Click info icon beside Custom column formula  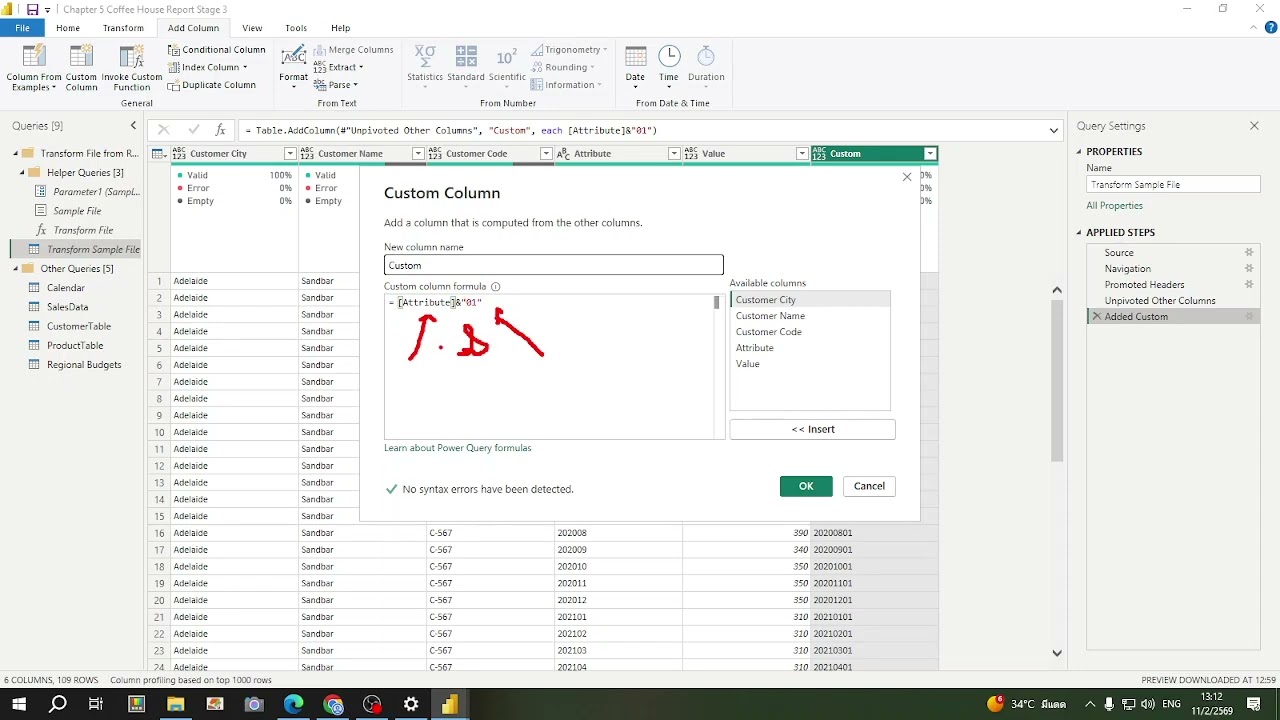tap(495, 287)
